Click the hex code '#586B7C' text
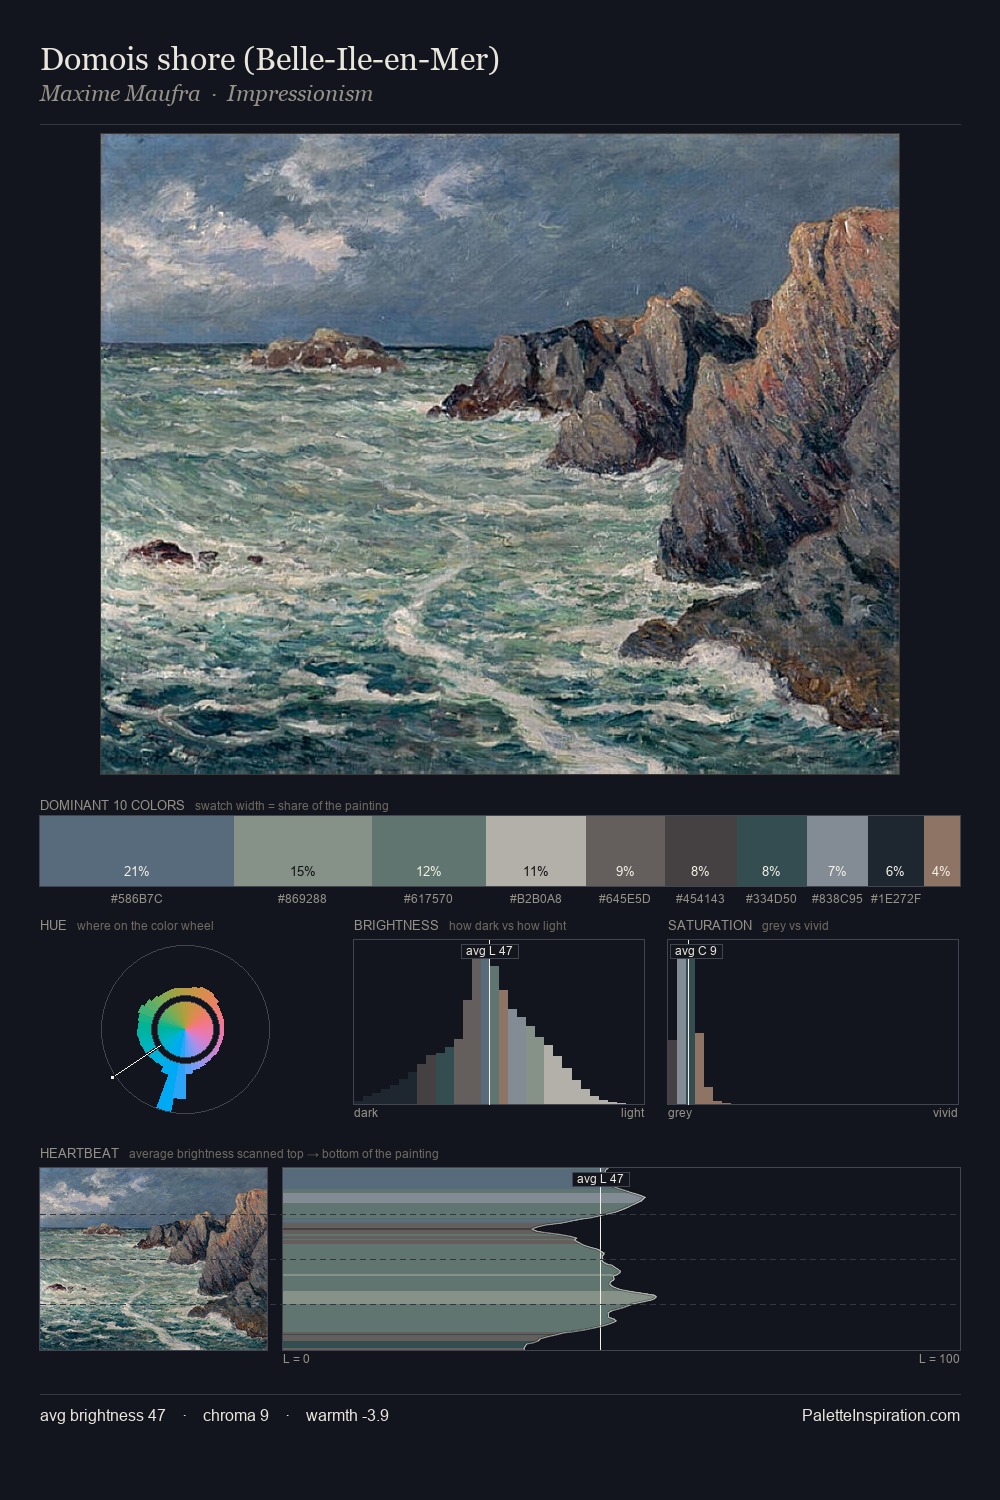Viewport: 1000px width, 1500px height. (137, 899)
